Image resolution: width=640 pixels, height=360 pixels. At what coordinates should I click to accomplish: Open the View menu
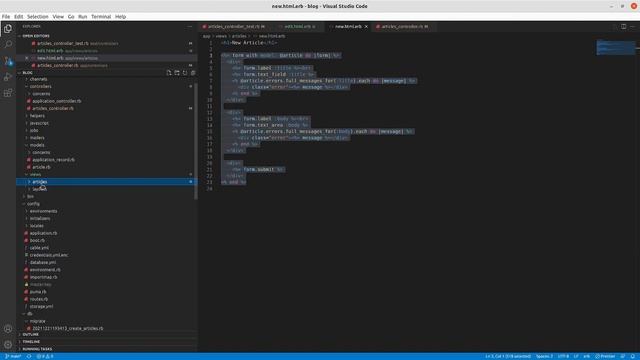[58, 17]
